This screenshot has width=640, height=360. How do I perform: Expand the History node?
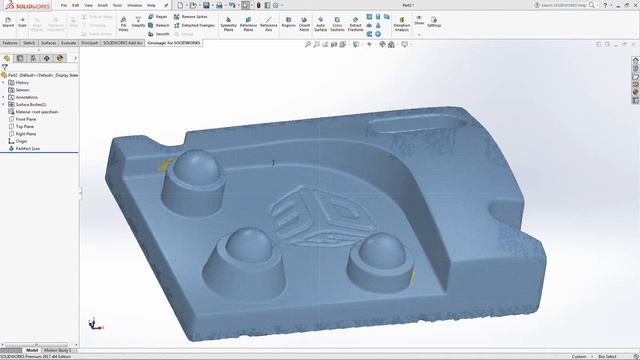[4, 82]
